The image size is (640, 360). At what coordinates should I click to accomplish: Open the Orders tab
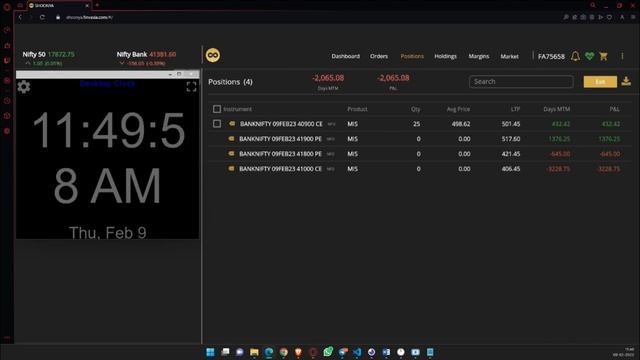click(379, 56)
